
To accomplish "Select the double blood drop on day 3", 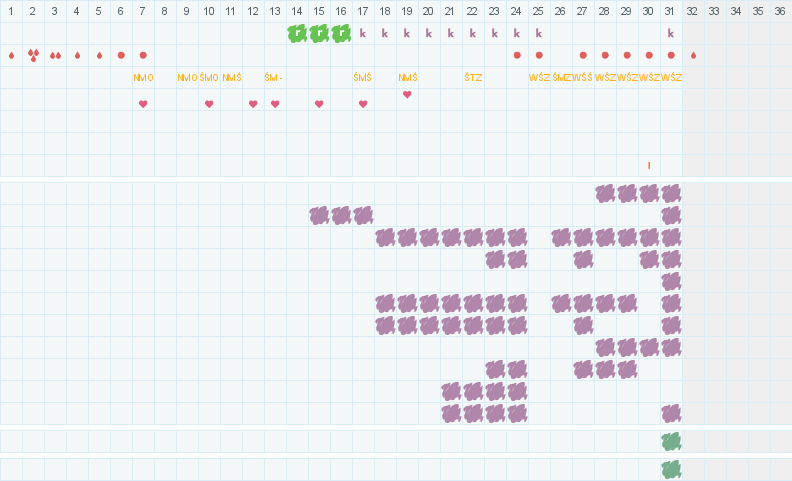I will (x=55, y=55).
